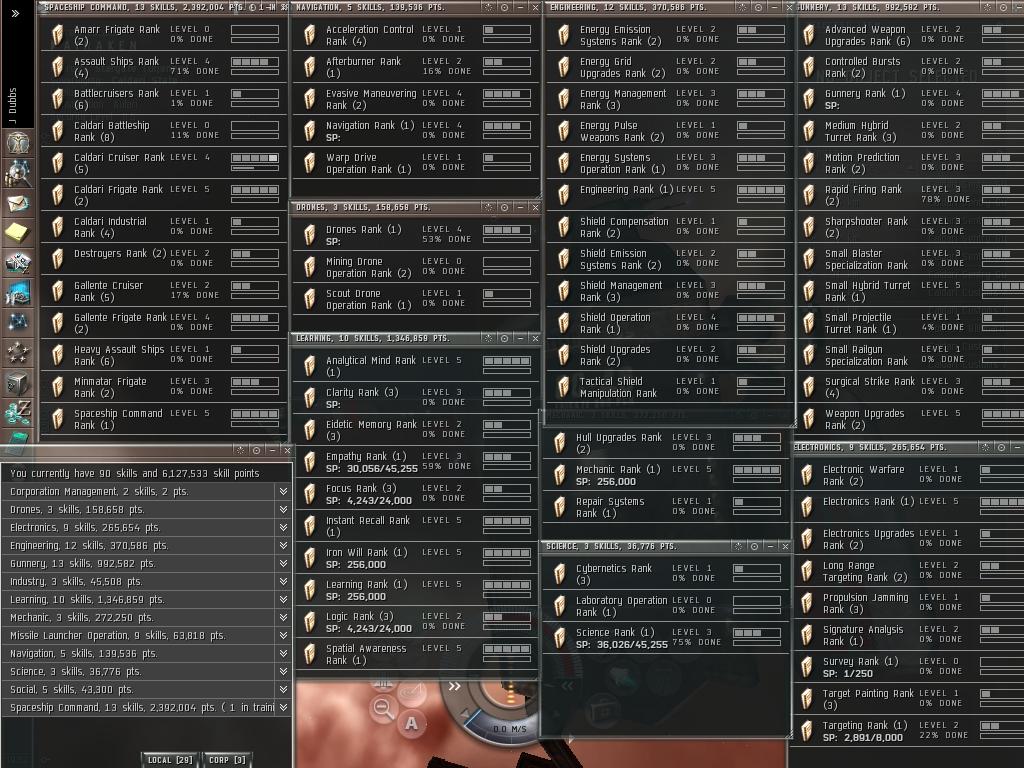This screenshot has height=768, width=1024.
Task: Expand the sidebar with the double-arrow icon
Action: click(x=15, y=13)
